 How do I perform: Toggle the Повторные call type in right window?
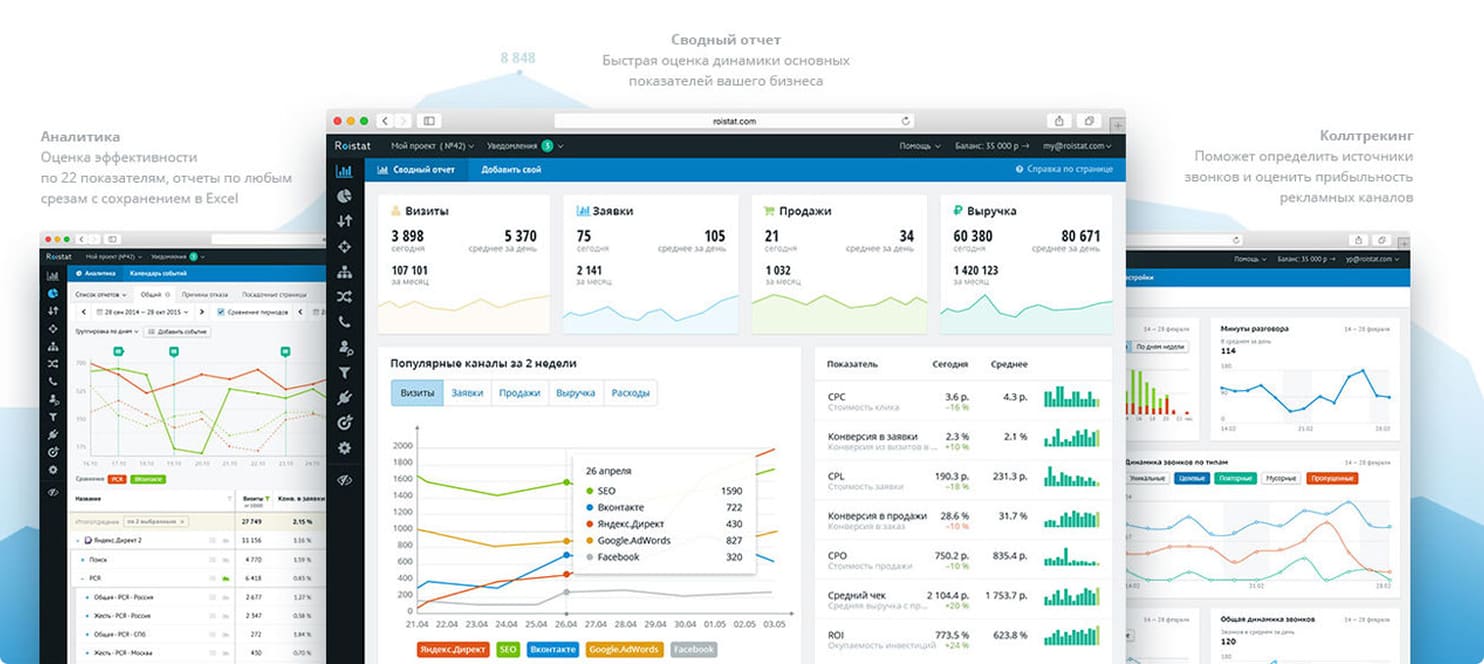pos(1236,478)
